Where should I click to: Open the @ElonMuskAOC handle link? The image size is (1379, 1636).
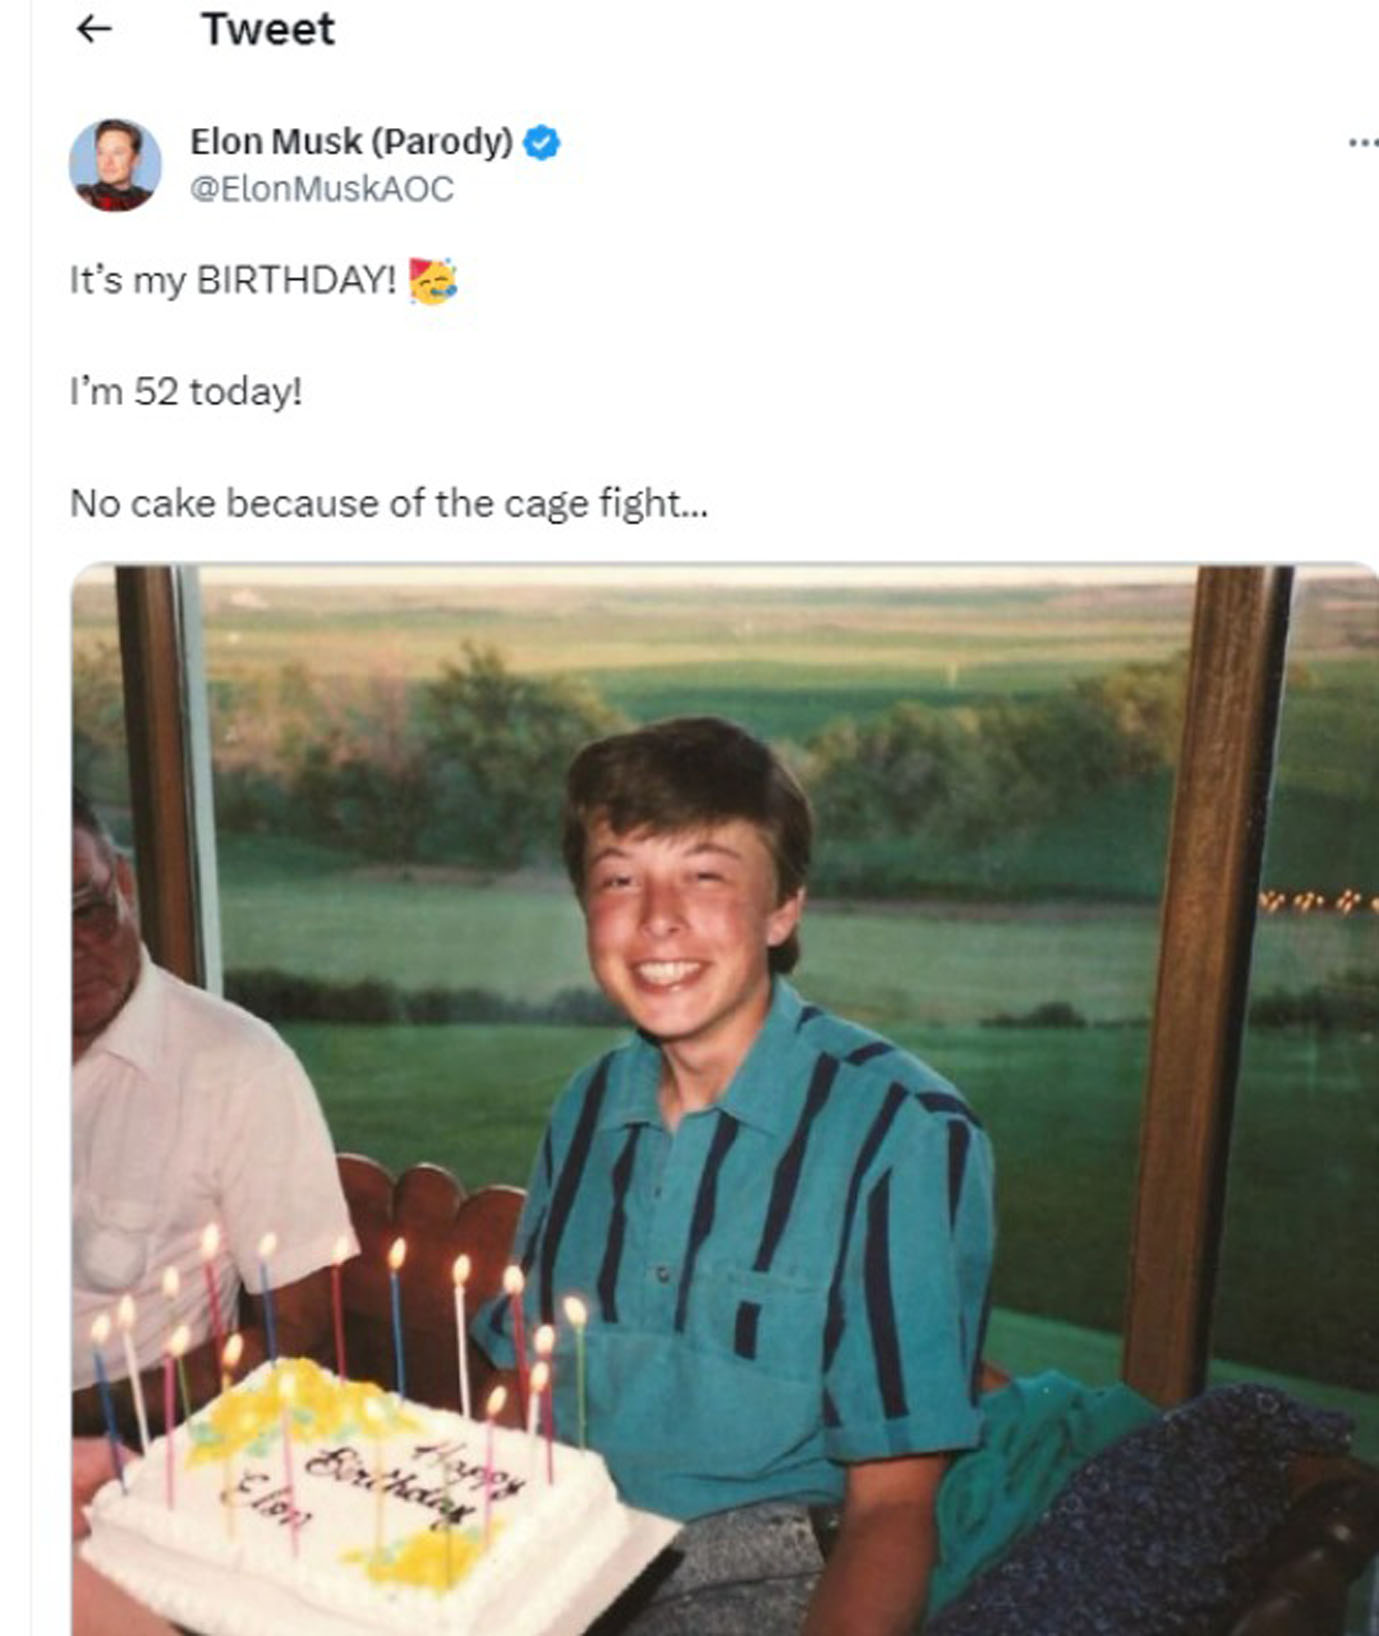click(321, 188)
